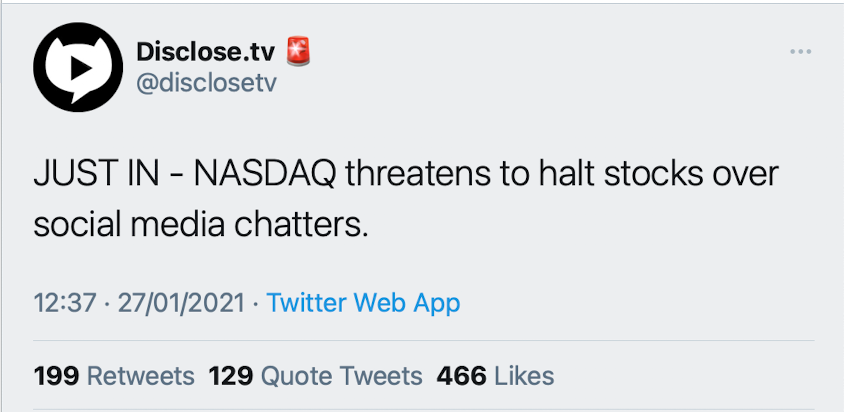View the 129 Quote Tweets list
844x412 pixels.
tap(315, 376)
